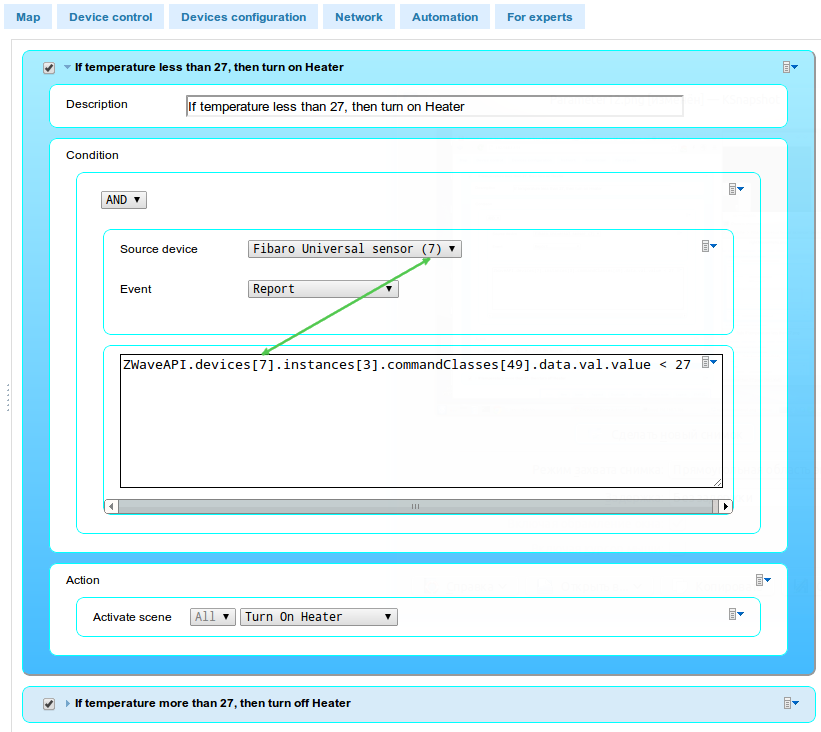Switch to the Devices configuration tab
Screen dimensions: 821x732
(x=243, y=17)
